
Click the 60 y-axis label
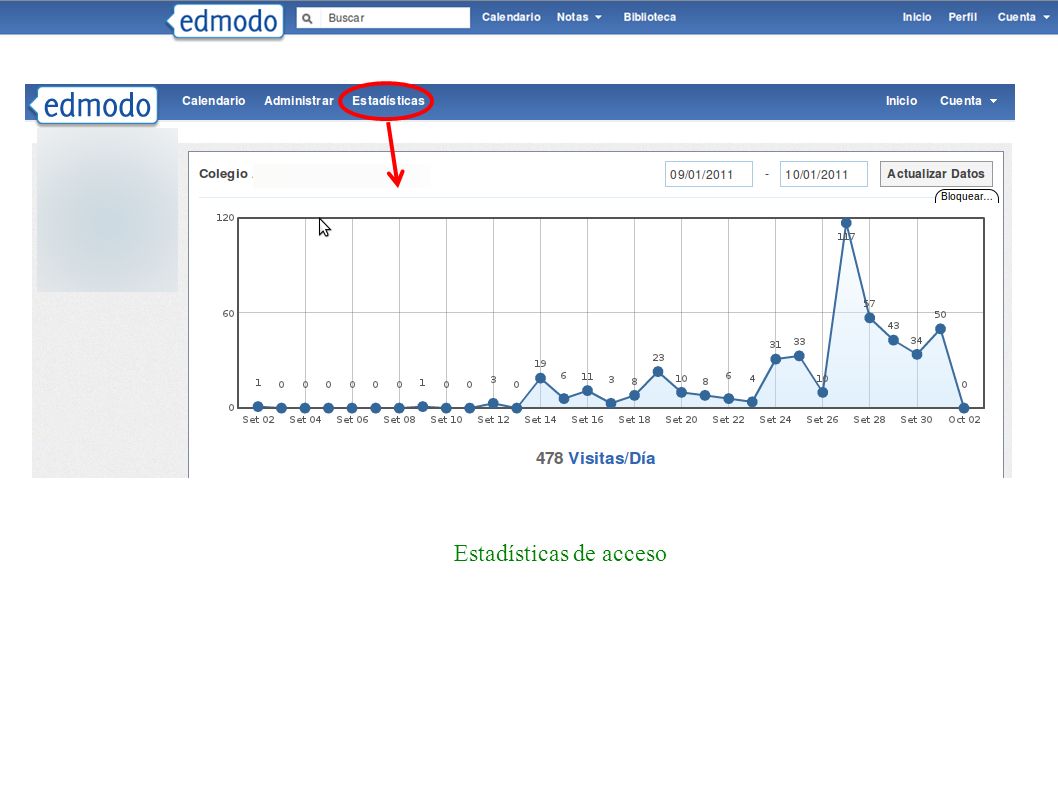coord(228,313)
